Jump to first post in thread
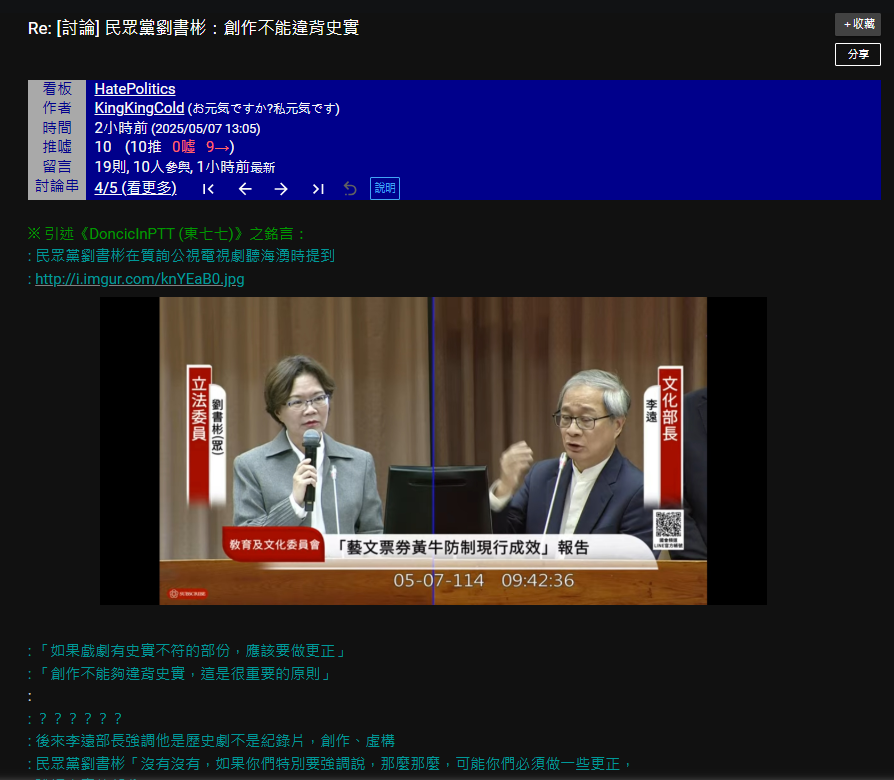This screenshot has height=780, width=894. 208,189
